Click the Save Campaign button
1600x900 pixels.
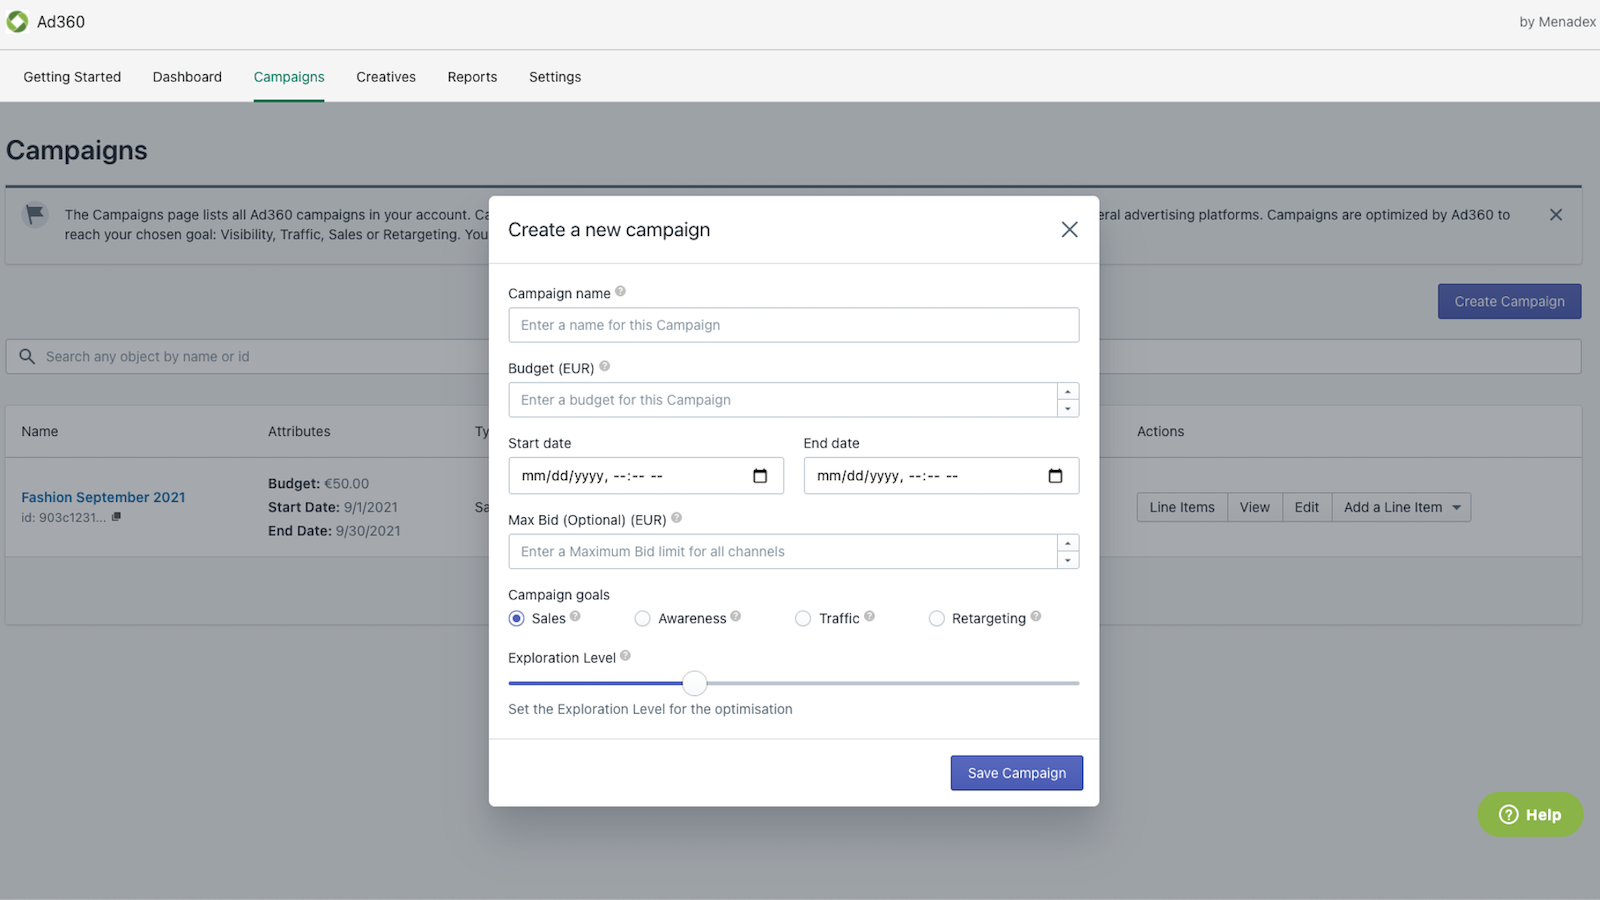[x=1016, y=773]
